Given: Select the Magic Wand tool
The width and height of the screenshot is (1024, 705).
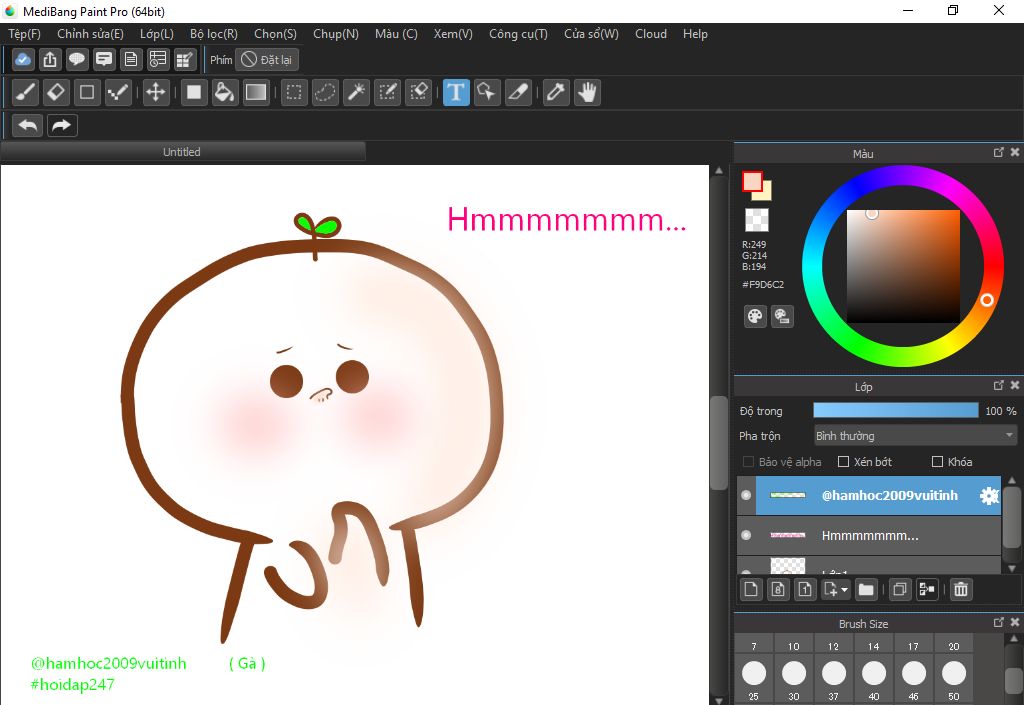Looking at the screenshot, I should [x=356, y=92].
